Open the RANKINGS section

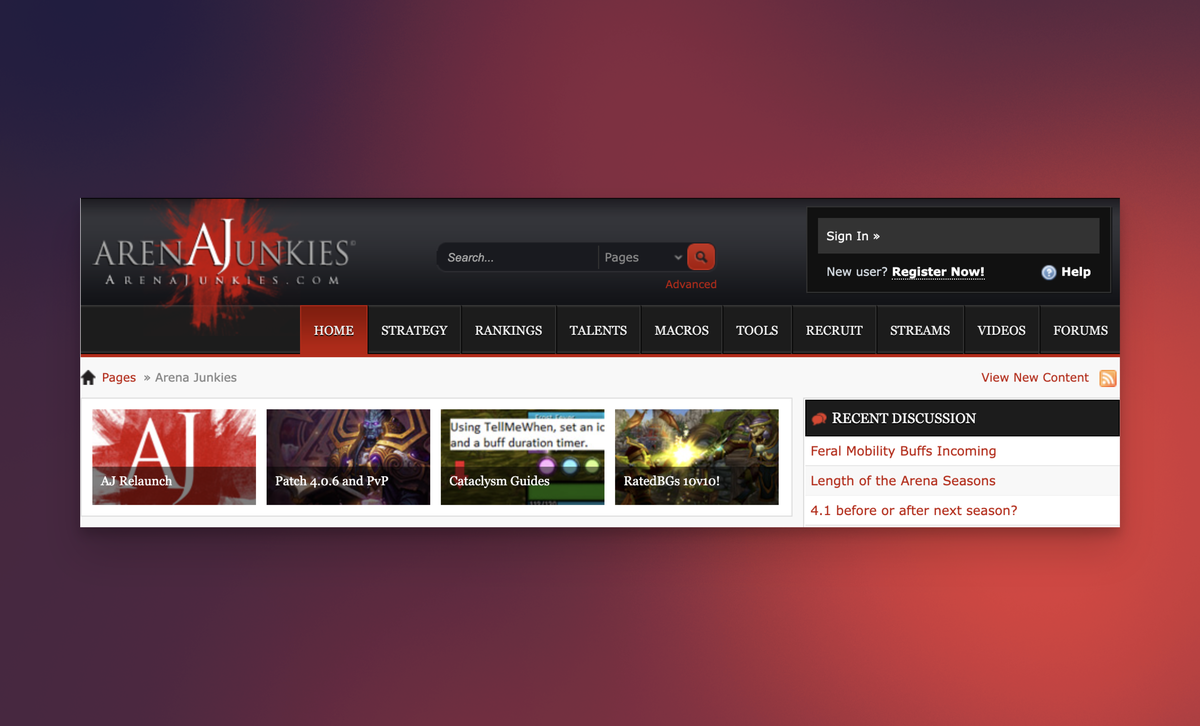pos(508,330)
